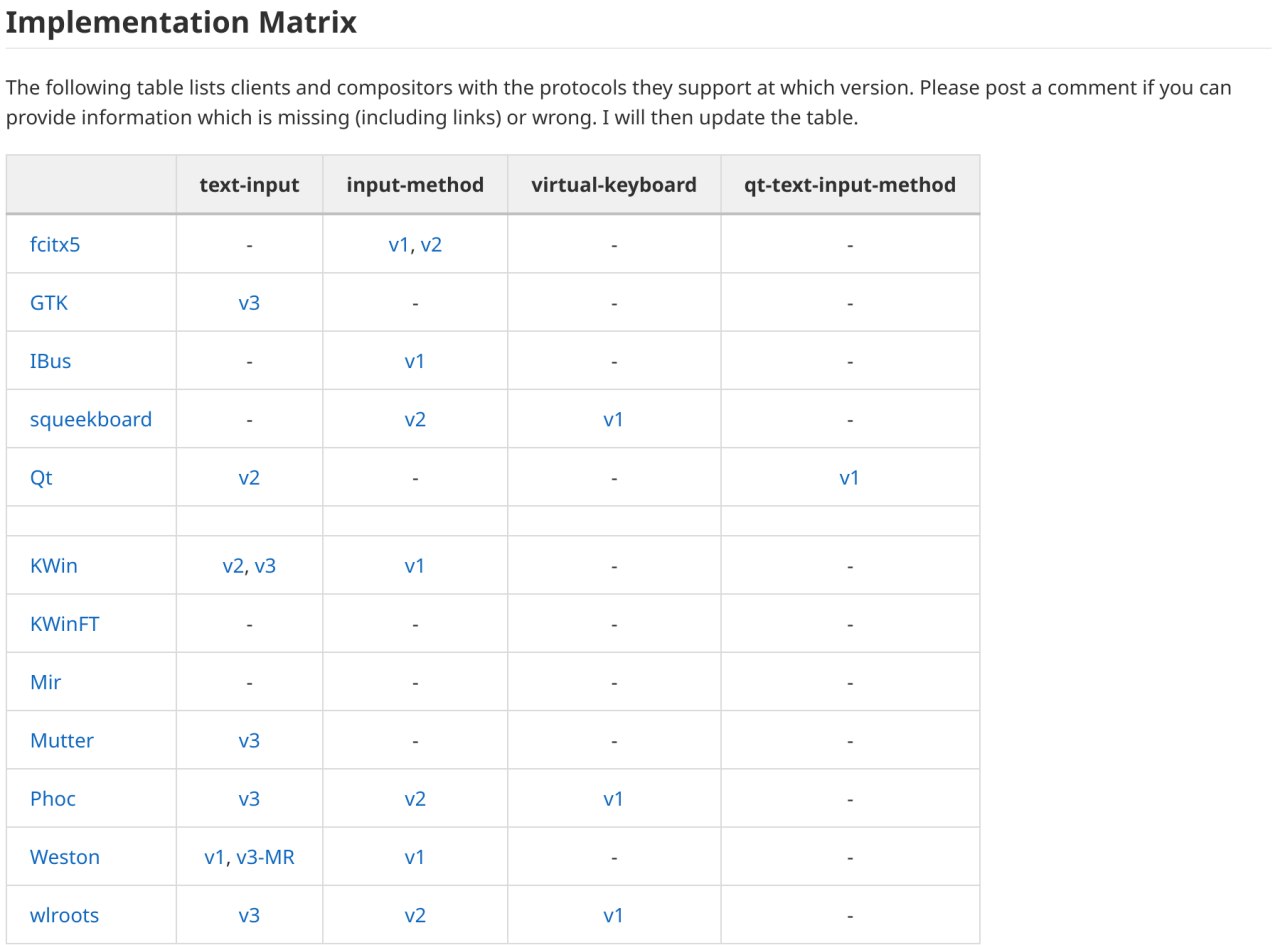
Task: Click the virtual-keyboard column header
Action: click(x=614, y=184)
